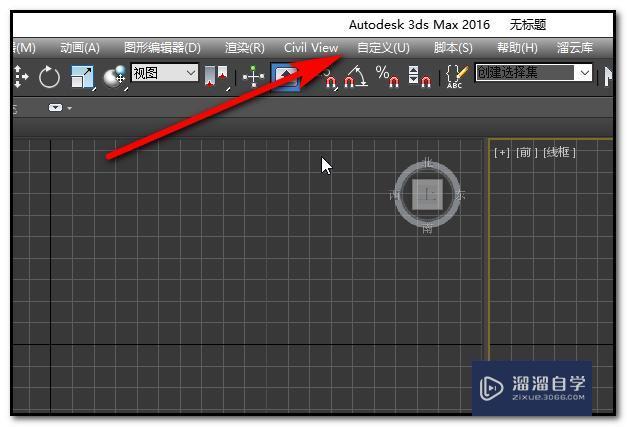The height and width of the screenshot is (427, 627).
Task: Activate the Select and Scale tool
Action: [x=82, y=76]
